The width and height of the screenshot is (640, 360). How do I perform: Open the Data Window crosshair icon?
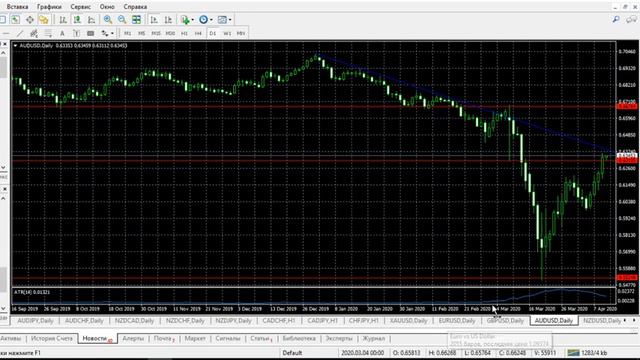pos(30,20)
